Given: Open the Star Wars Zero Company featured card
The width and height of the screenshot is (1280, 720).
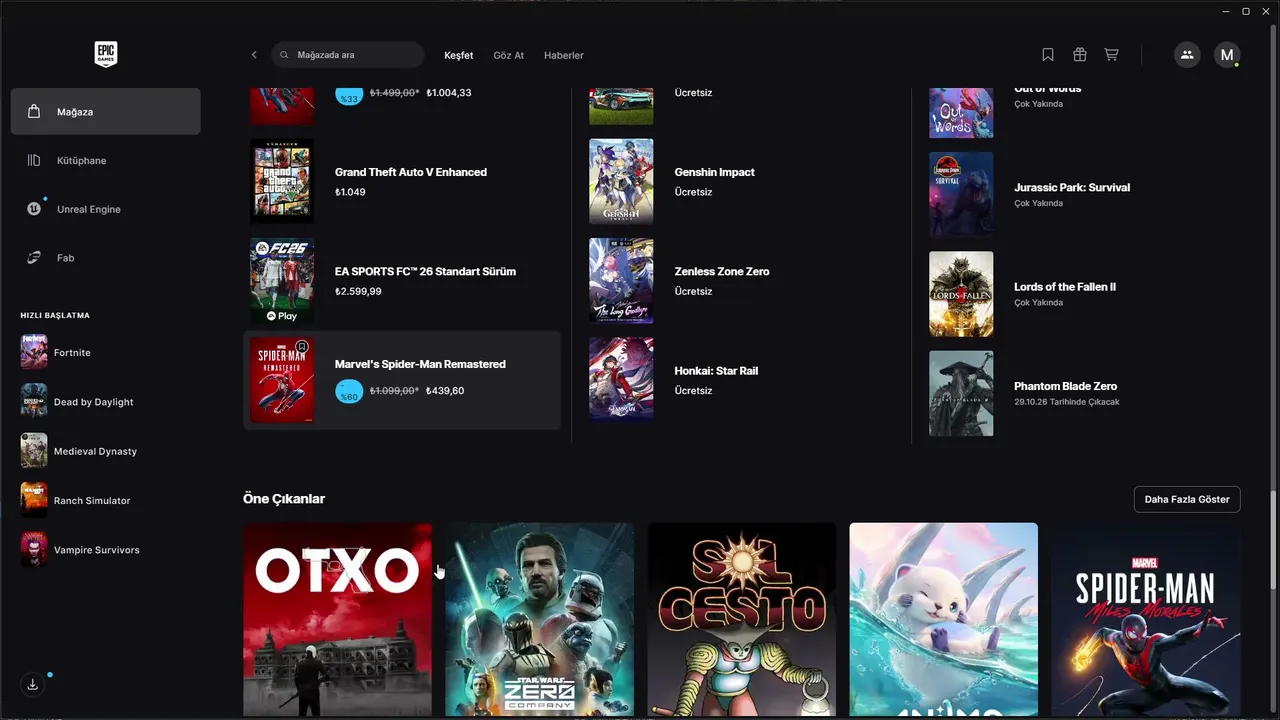Looking at the screenshot, I should pos(540,620).
